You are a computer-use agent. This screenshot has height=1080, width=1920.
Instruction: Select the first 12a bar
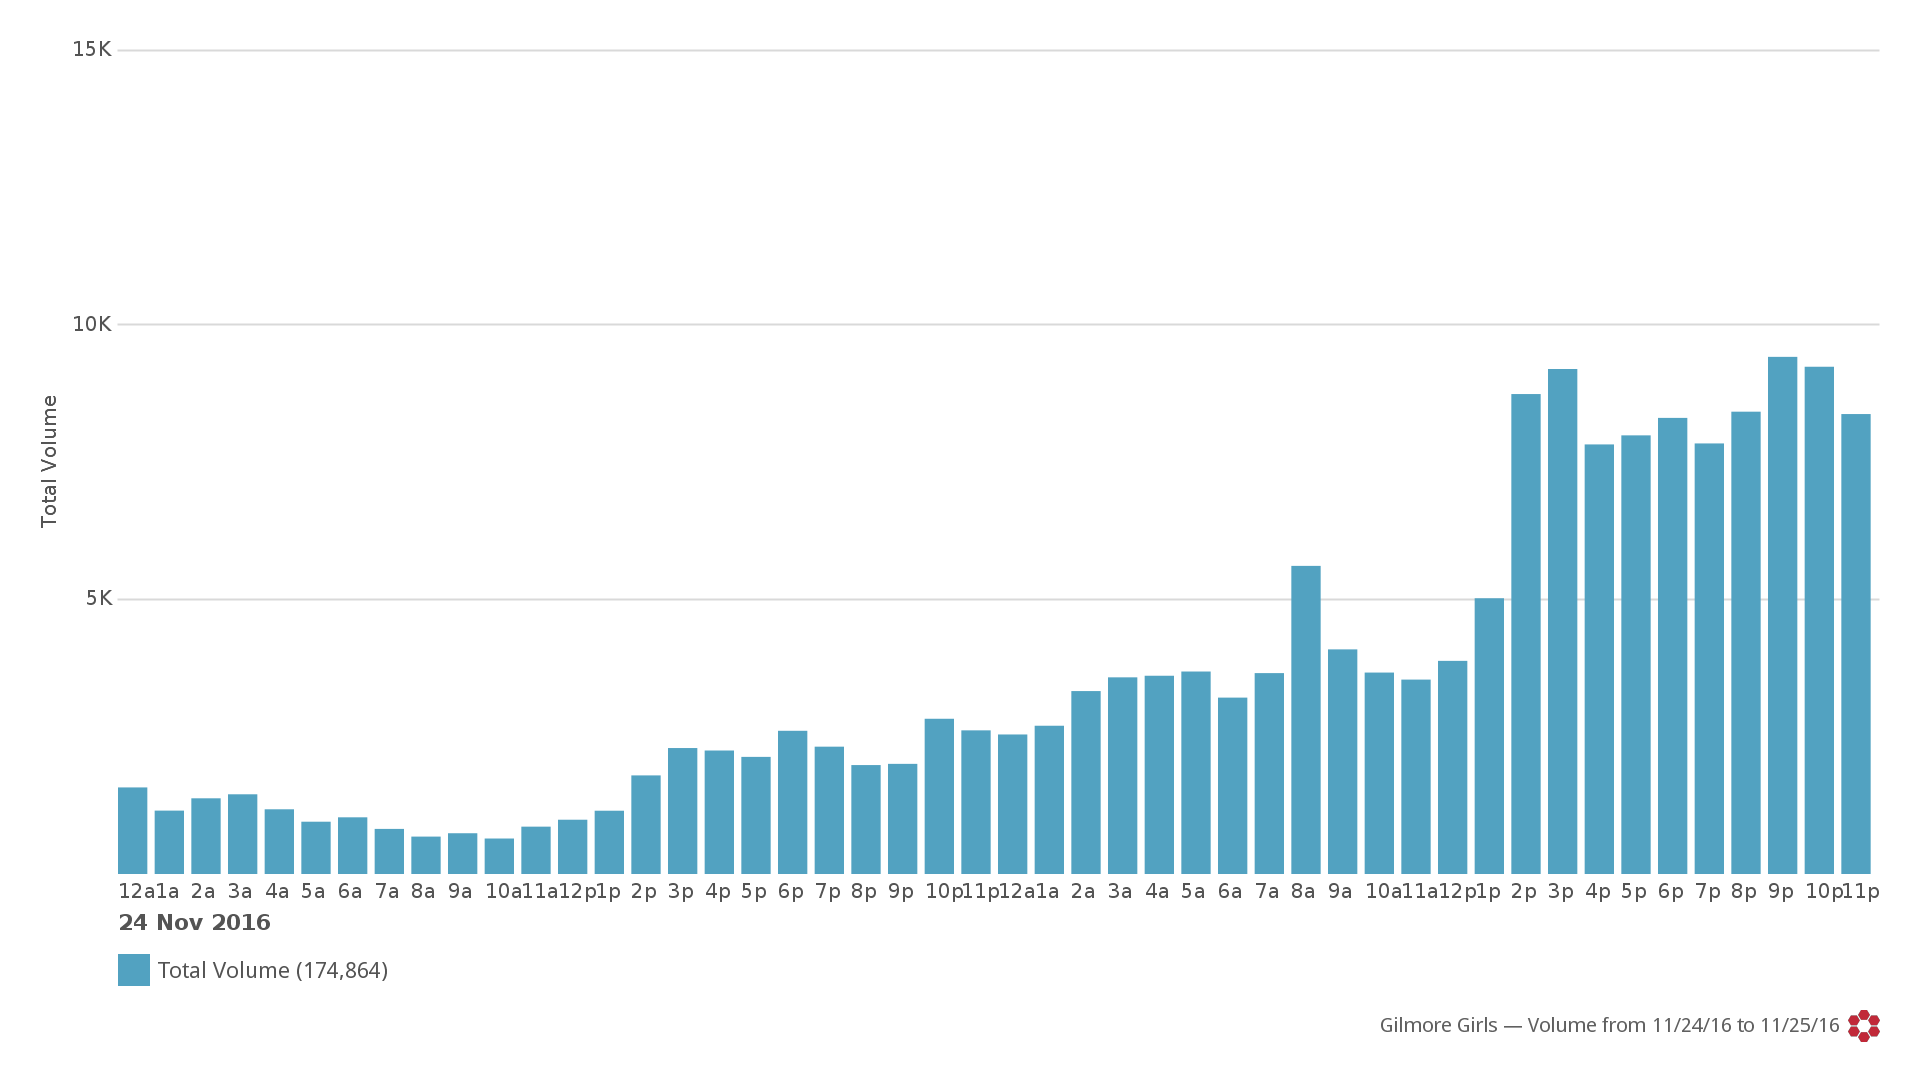133,831
